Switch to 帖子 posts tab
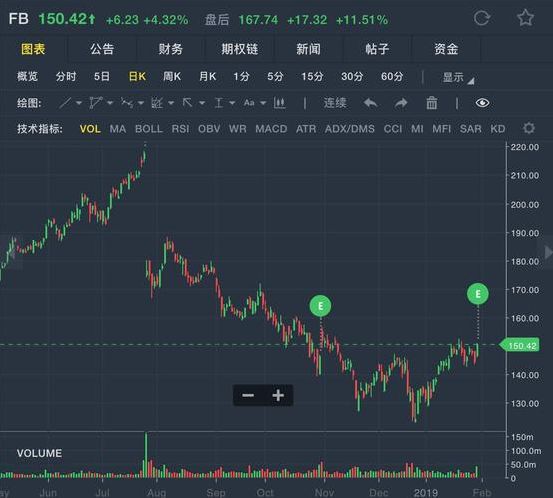Image resolution: width=553 pixels, height=498 pixels. point(377,49)
